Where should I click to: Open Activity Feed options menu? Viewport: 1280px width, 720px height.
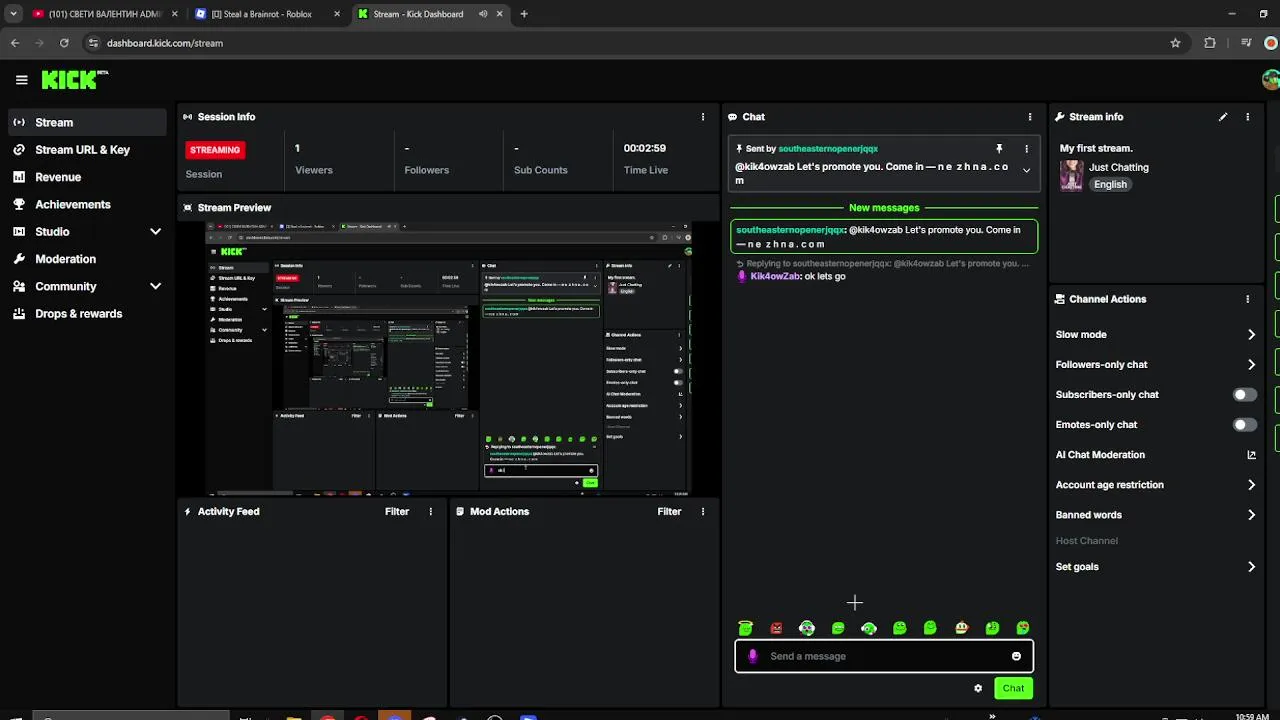(431, 511)
